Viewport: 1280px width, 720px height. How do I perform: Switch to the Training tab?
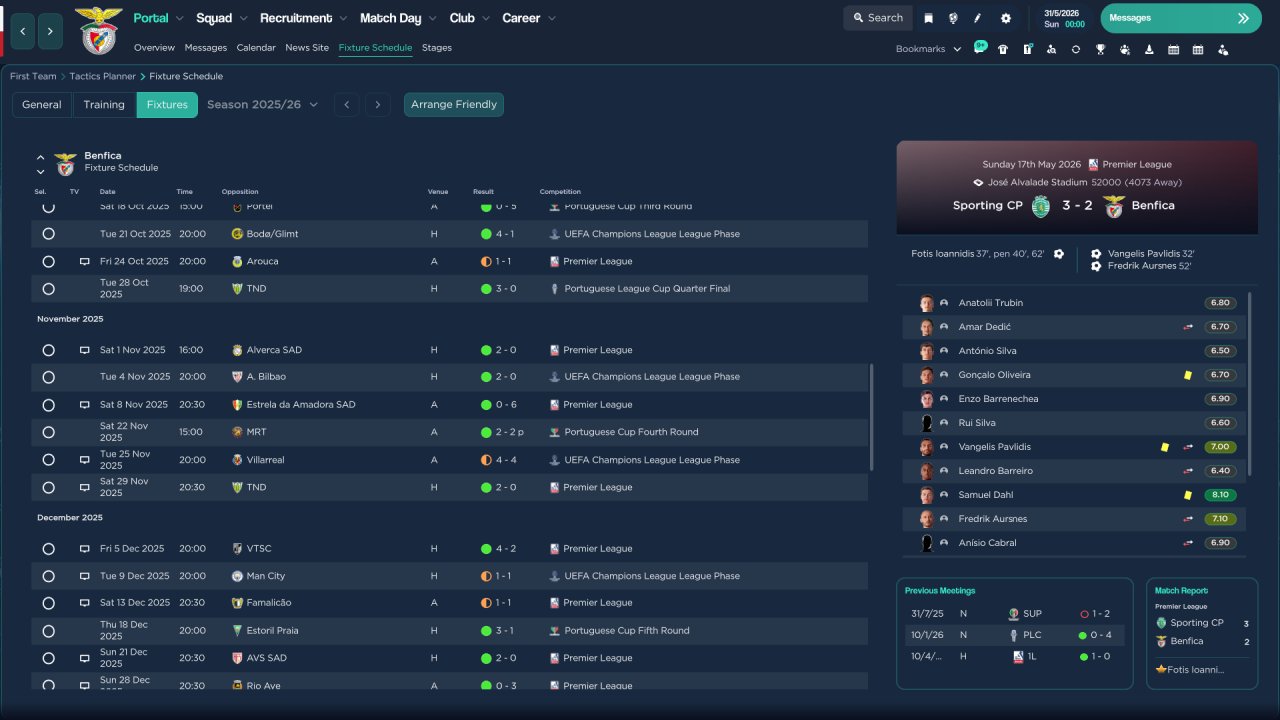point(104,105)
